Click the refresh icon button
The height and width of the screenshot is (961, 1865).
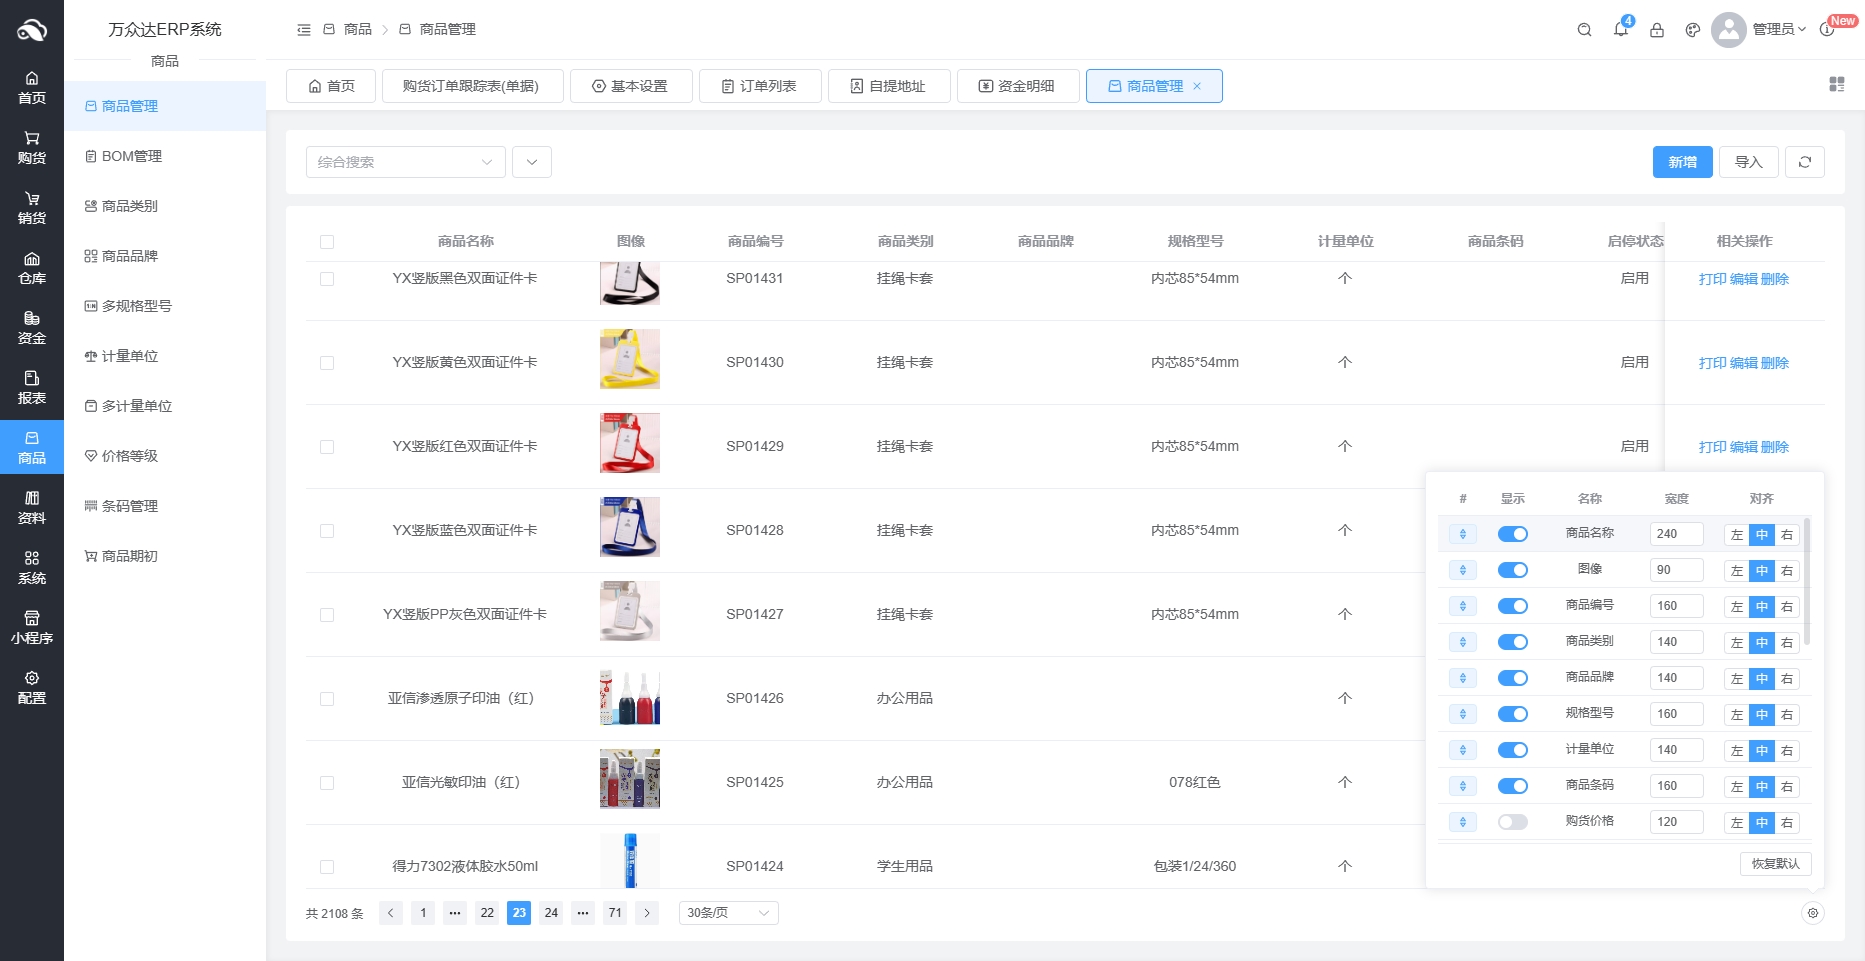pos(1804,162)
